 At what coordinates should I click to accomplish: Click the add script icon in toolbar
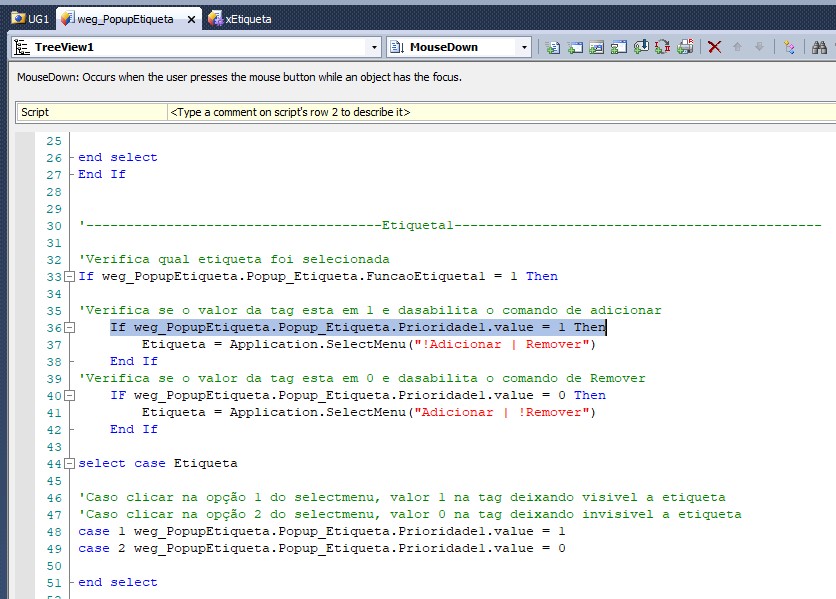553,47
